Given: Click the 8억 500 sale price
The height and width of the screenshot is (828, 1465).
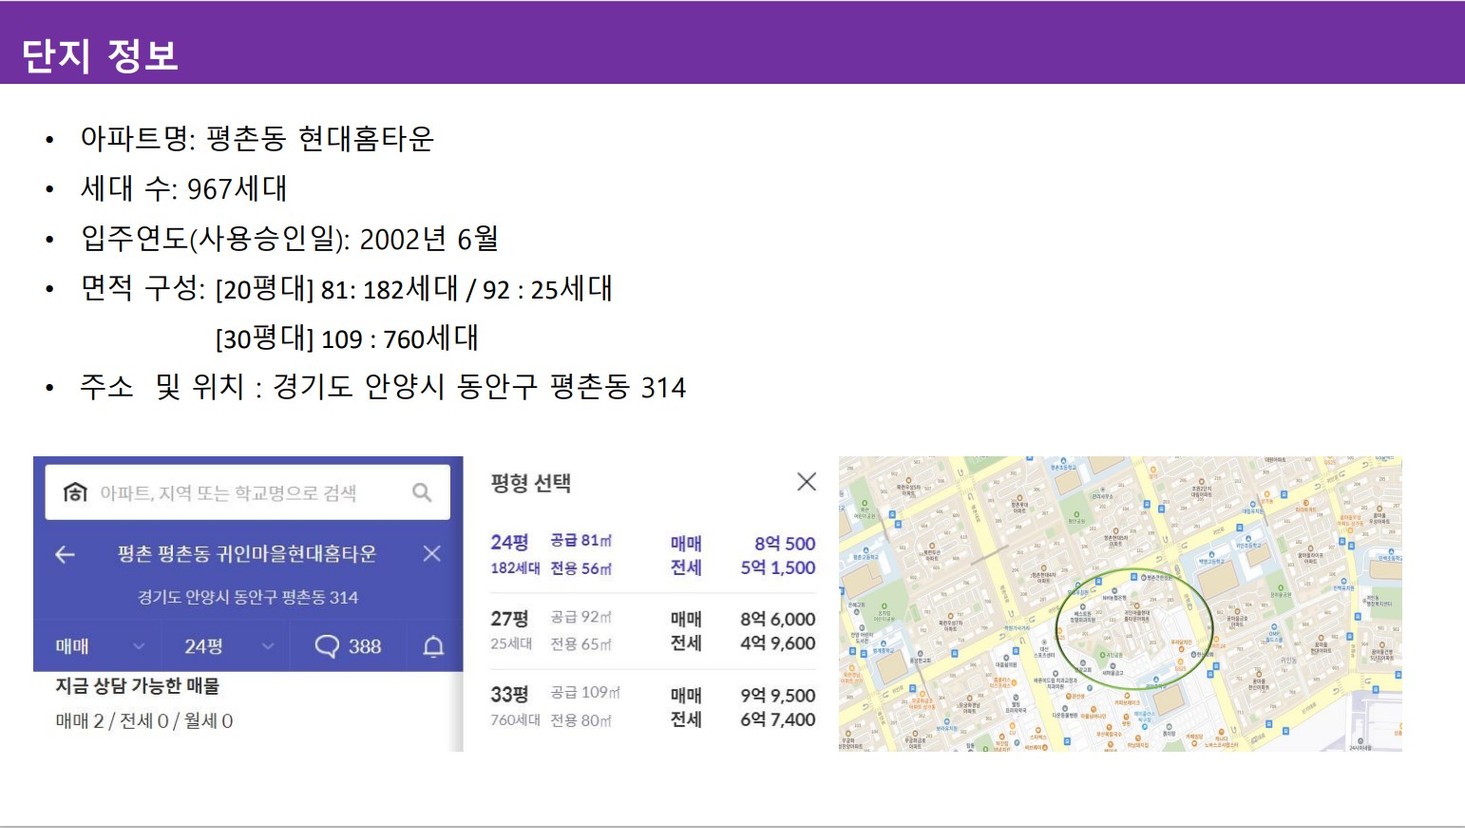Looking at the screenshot, I should 784,543.
